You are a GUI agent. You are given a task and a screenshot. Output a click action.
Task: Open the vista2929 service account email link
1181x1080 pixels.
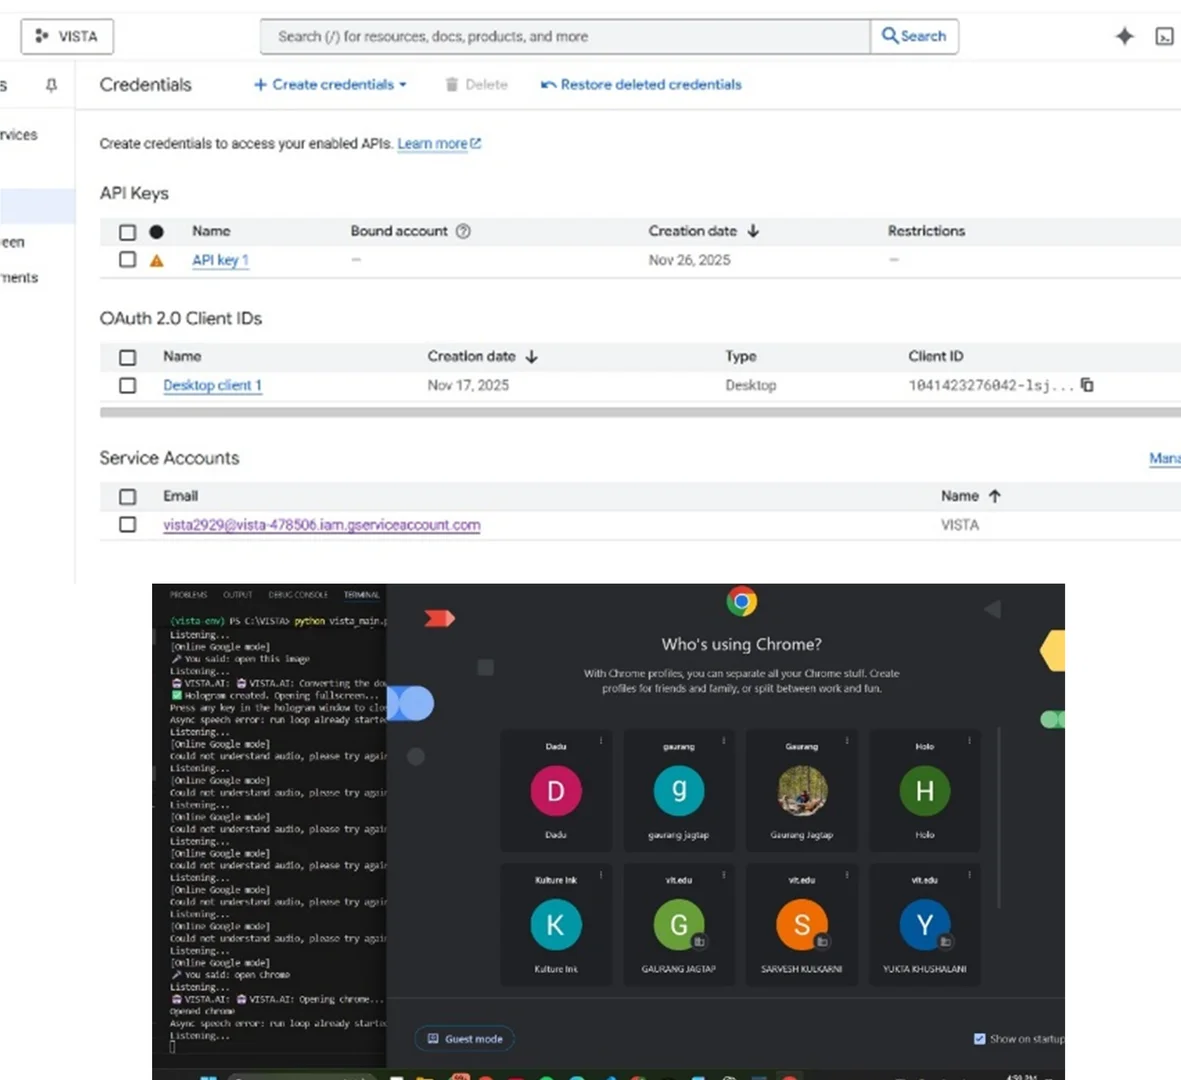pos(322,525)
